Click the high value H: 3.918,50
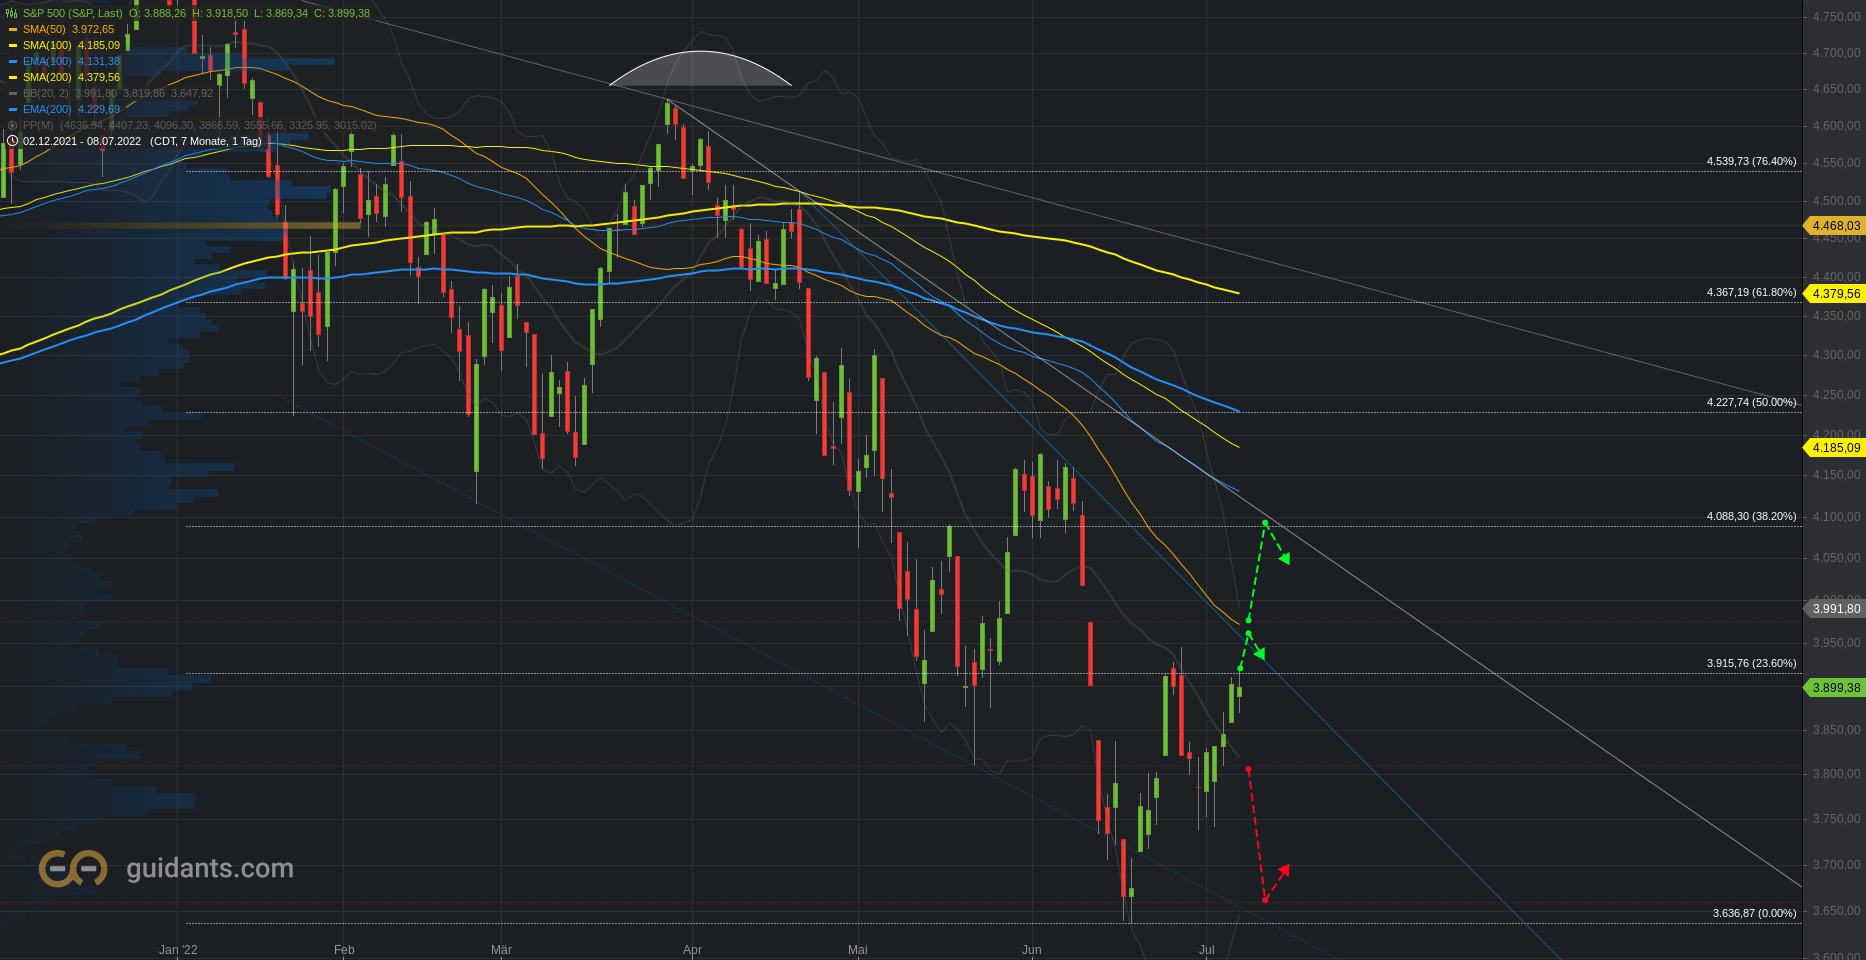The width and height of the screenshot is (1866, 960). [x=220, y=13]
